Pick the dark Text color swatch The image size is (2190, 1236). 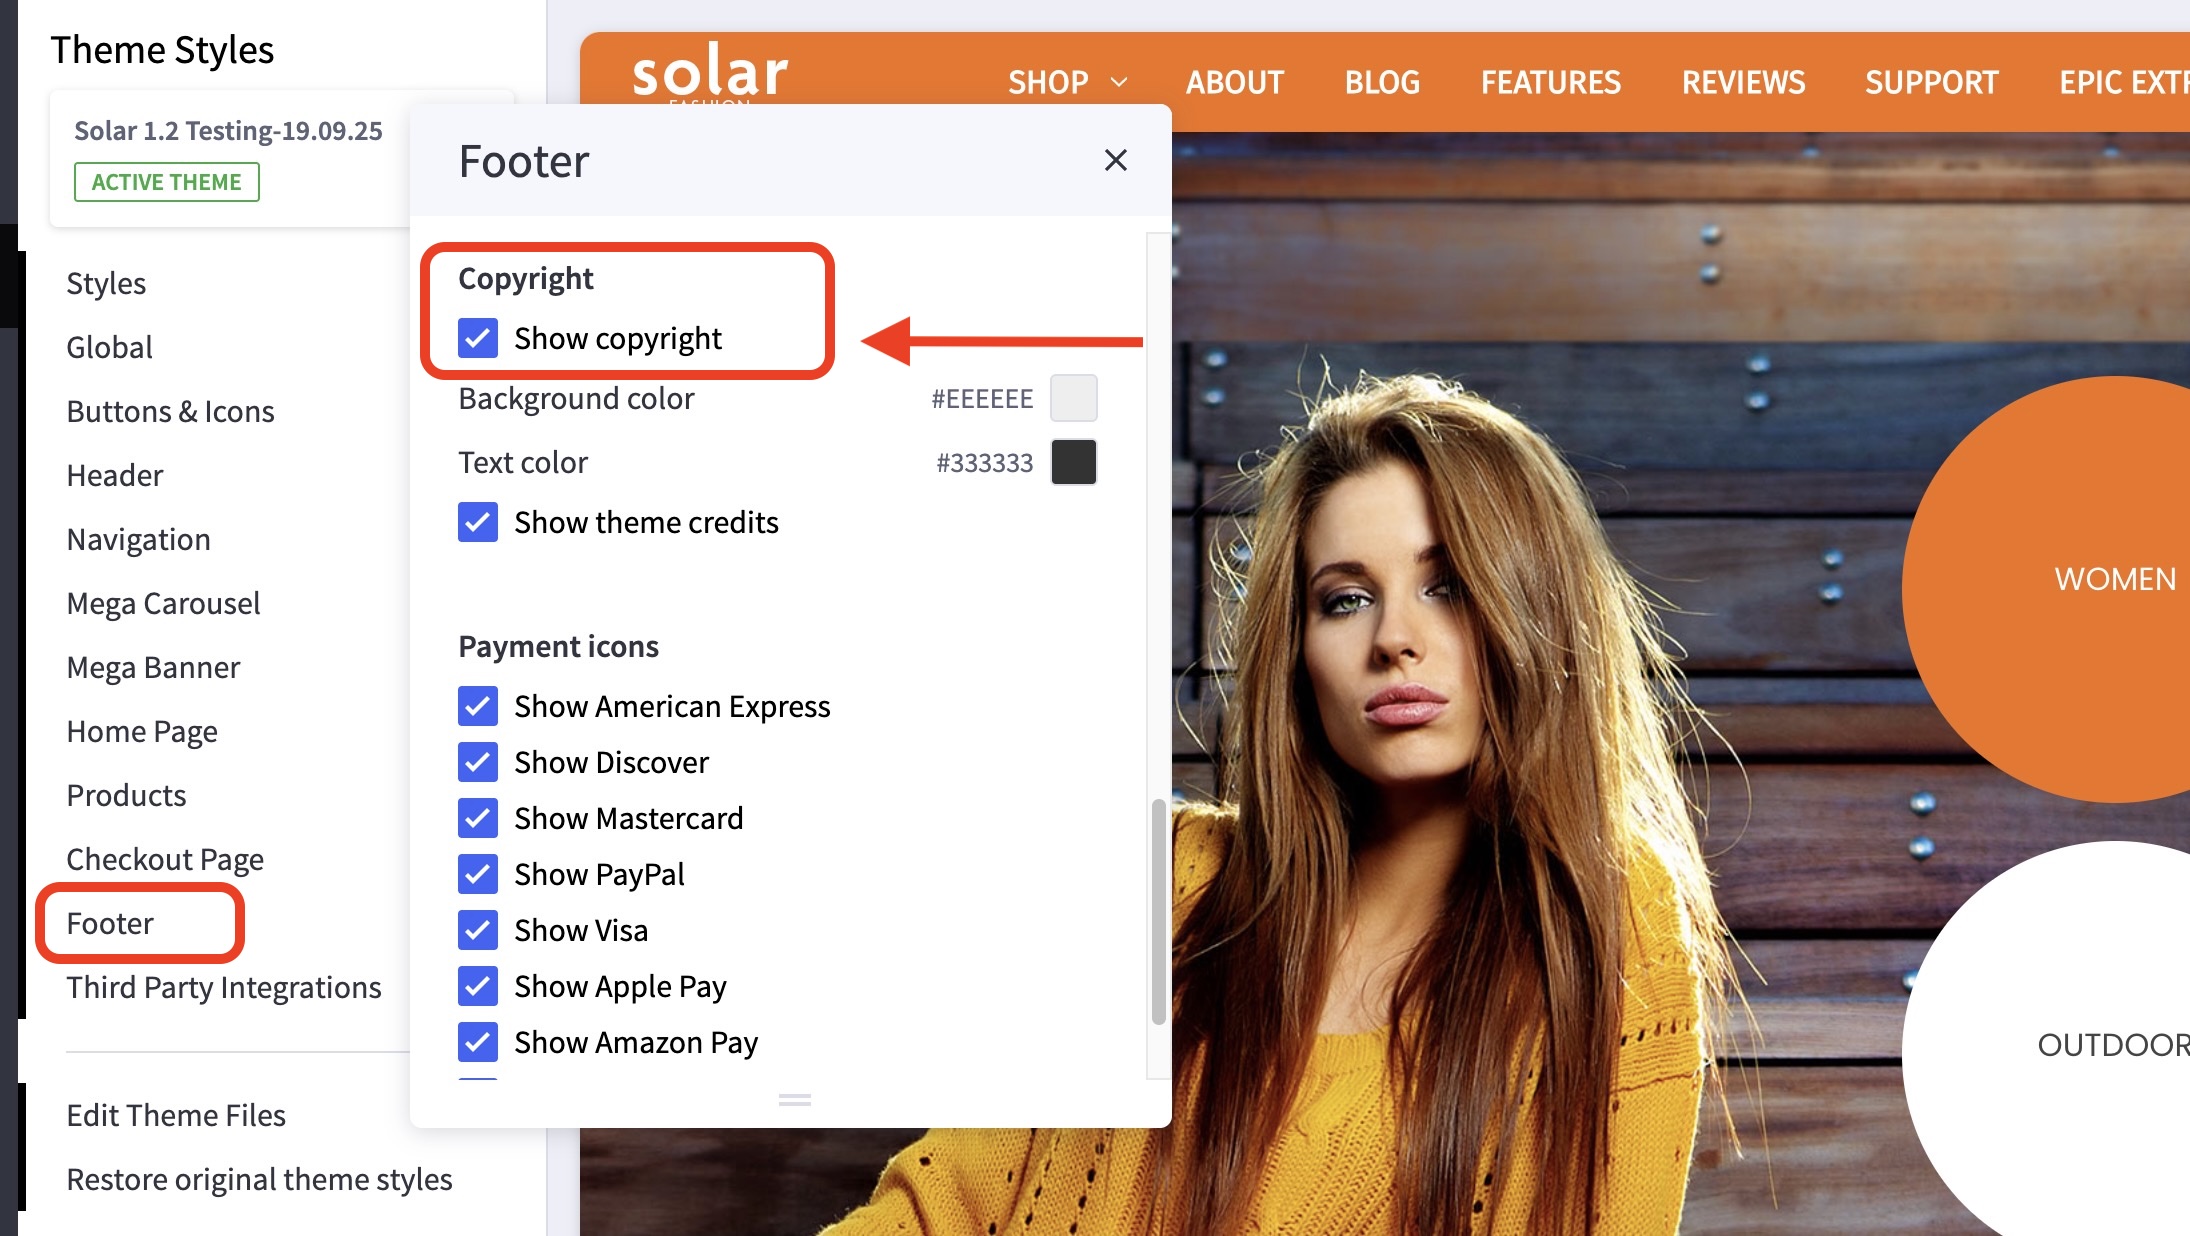tap(1073, 462)
